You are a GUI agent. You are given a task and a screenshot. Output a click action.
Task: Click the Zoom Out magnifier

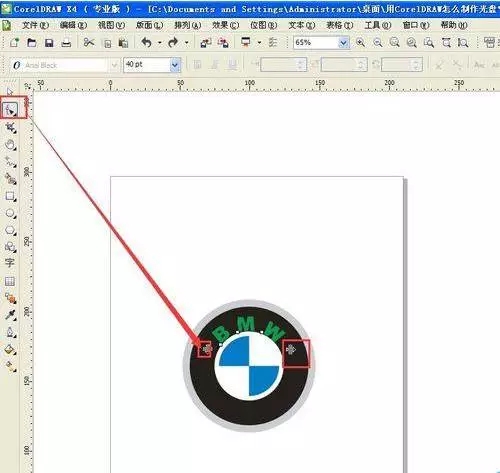pyautogui.click(x=377, y=42)
